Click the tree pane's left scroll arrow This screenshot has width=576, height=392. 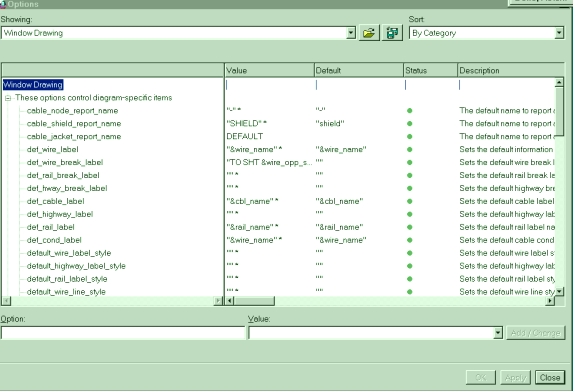point(6,301)
